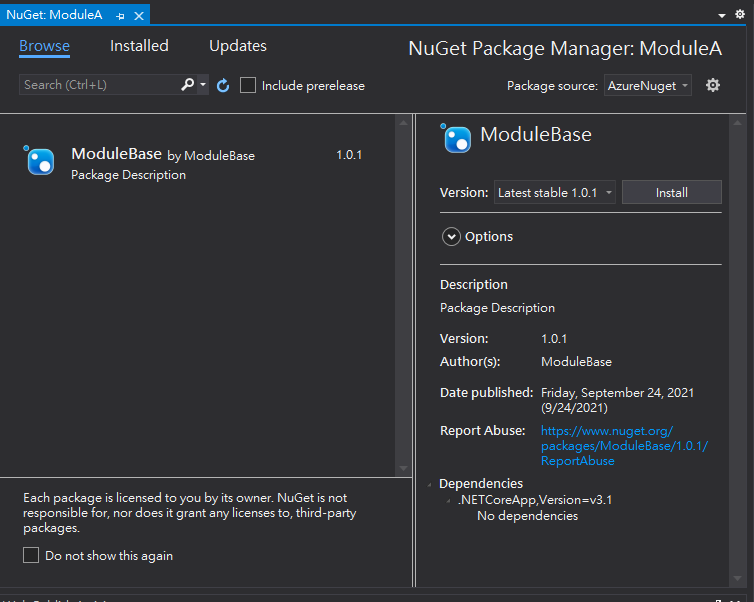754x602 pixels.
Task: Install the ModuleBase package
Action: click(x=671, y=193)
